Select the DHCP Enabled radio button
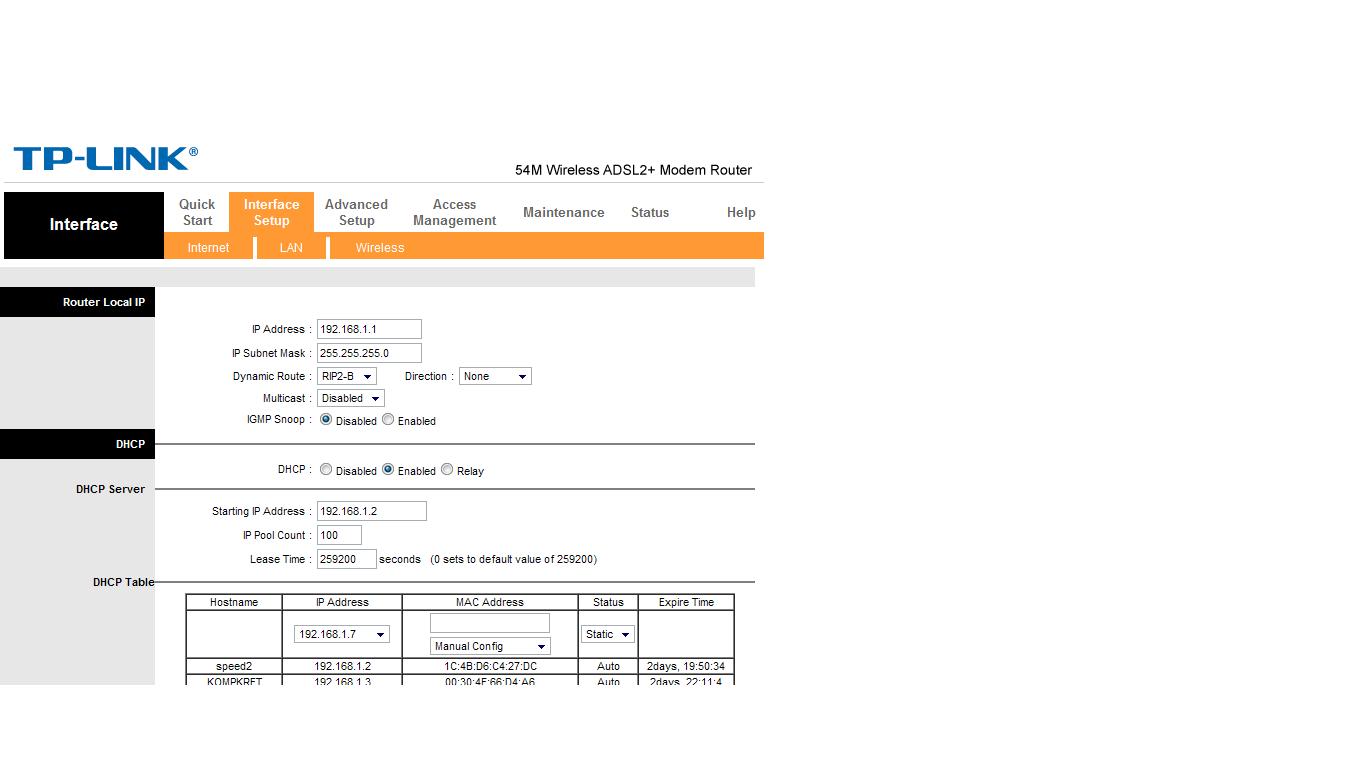 tap(388, 469)
